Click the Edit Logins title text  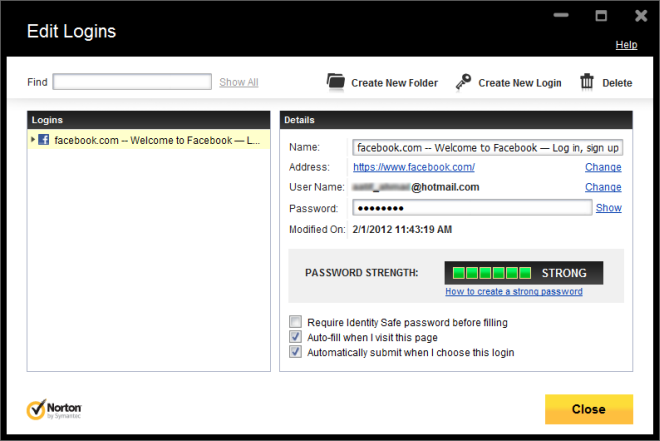[x=72, y=31]
